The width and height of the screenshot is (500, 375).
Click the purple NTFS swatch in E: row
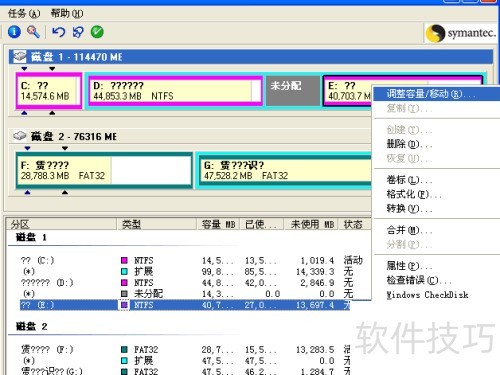click(x=124, y=305)
